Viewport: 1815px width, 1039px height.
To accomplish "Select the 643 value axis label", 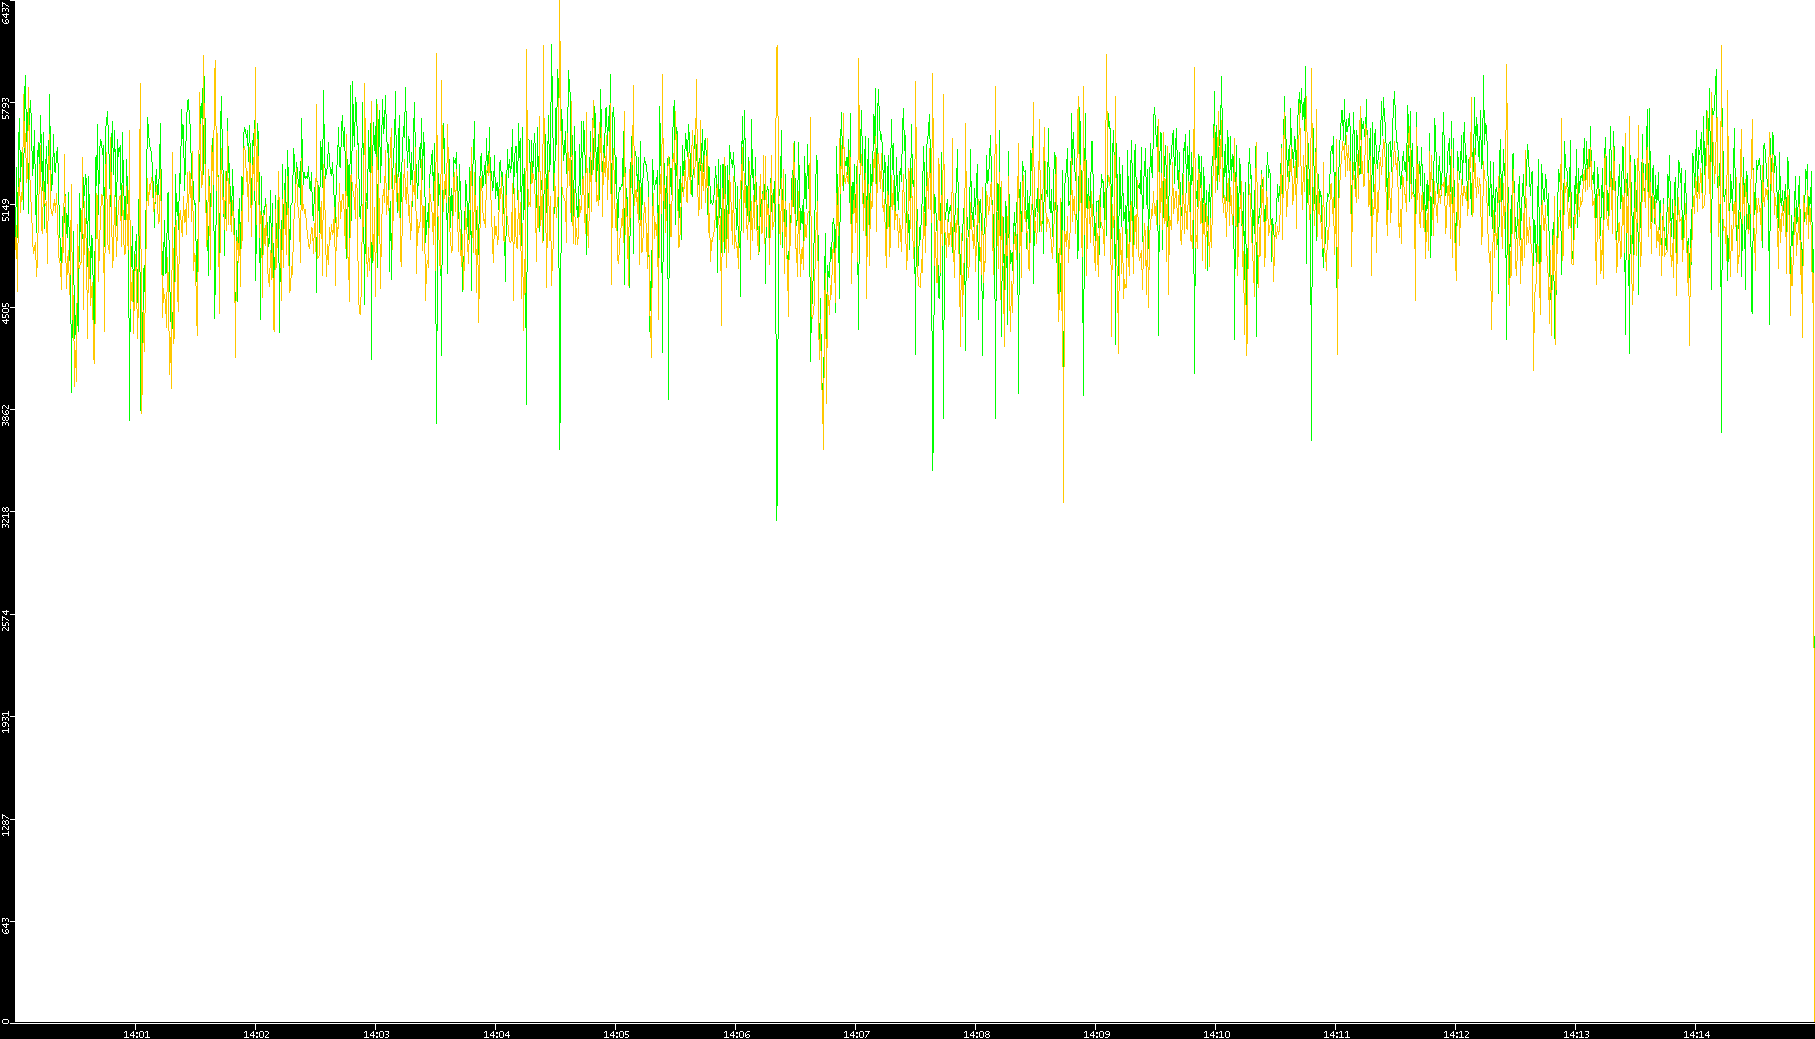I will click(6, 926).
